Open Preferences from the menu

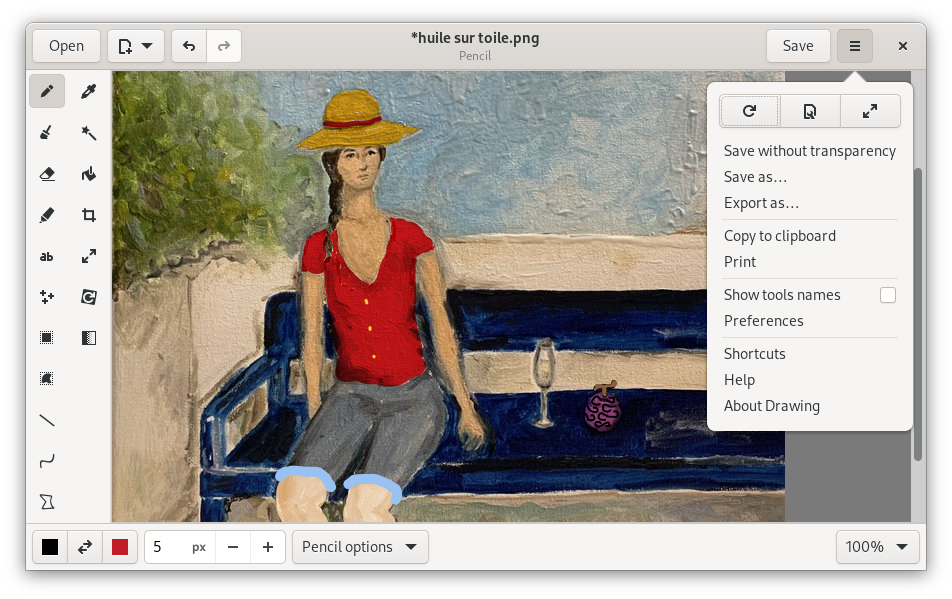(x=763, y=320)
